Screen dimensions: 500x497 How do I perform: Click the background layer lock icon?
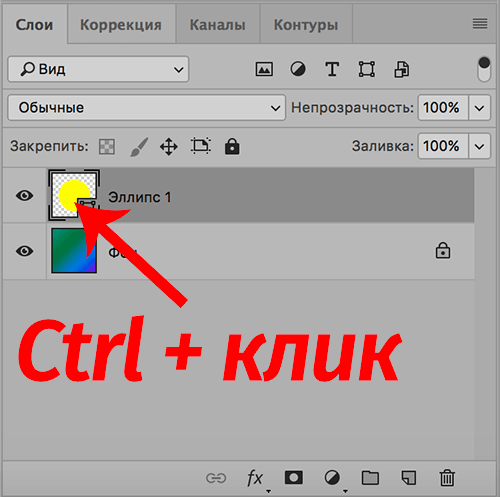(x=443, y=251)
